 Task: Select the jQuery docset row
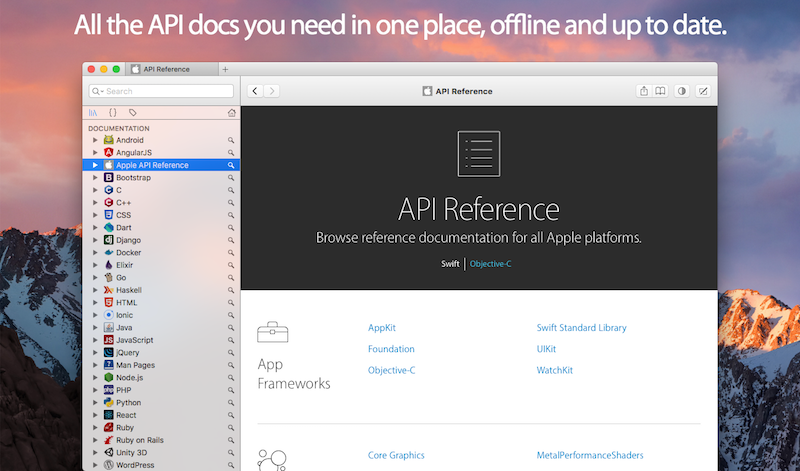coord(161,353)
